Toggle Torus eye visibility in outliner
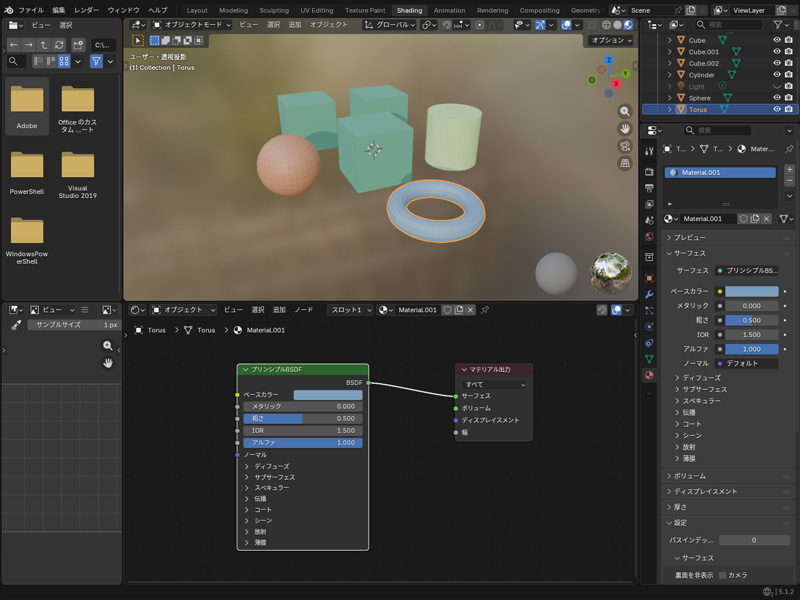The width and height of the screenshot is (800, 600). (777, 109)
